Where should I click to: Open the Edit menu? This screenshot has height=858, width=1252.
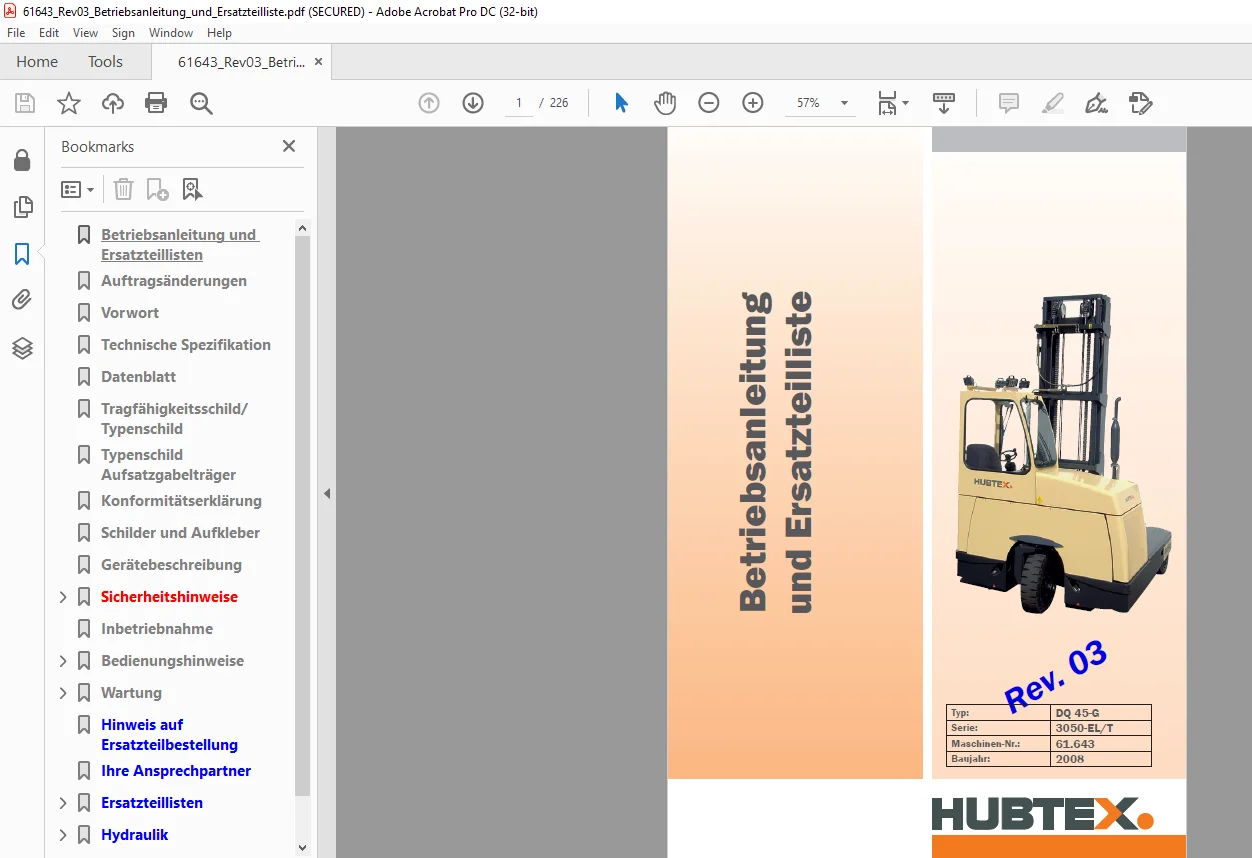coord(49,33)
